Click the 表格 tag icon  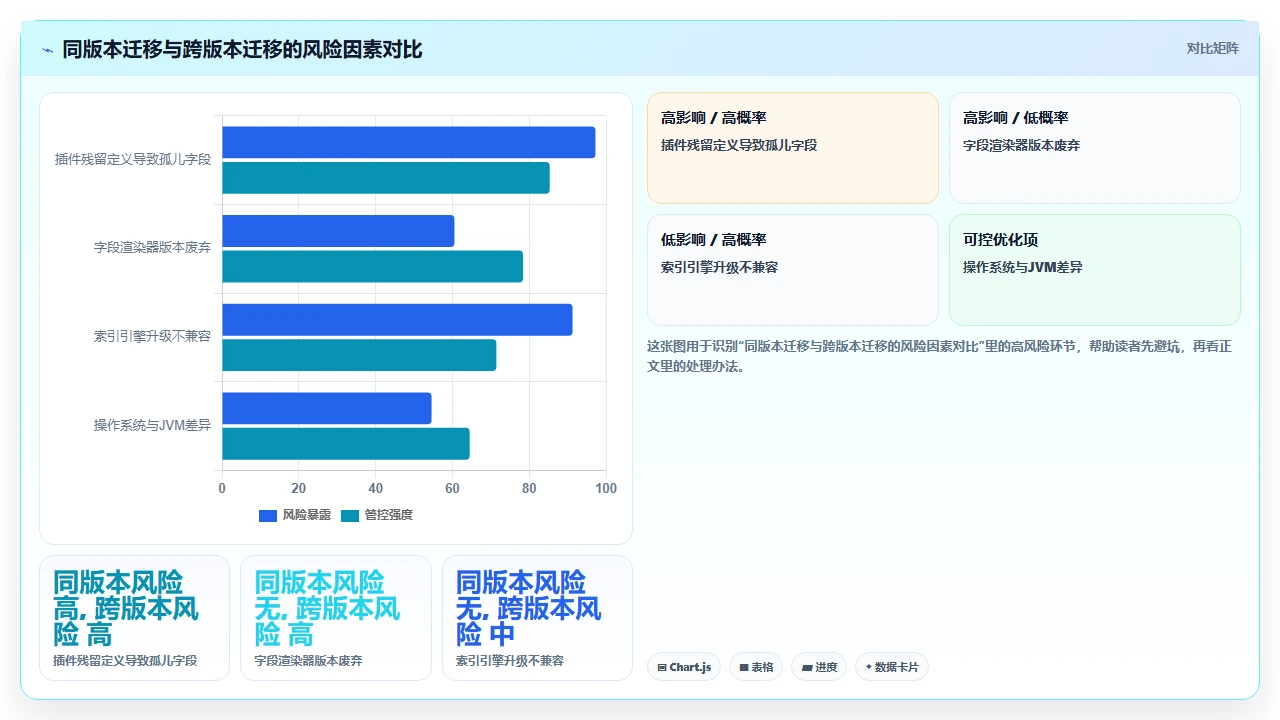tap(744, 667)
